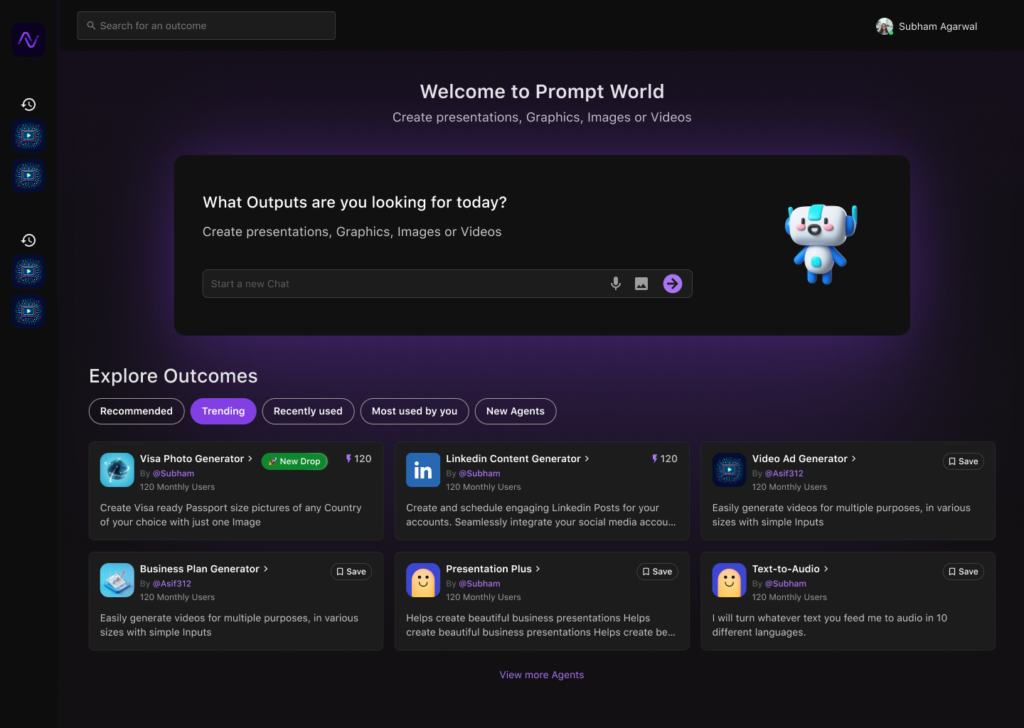Click the View more Agents link
This screenshot has width=1024, height=728.
point(541,675)
